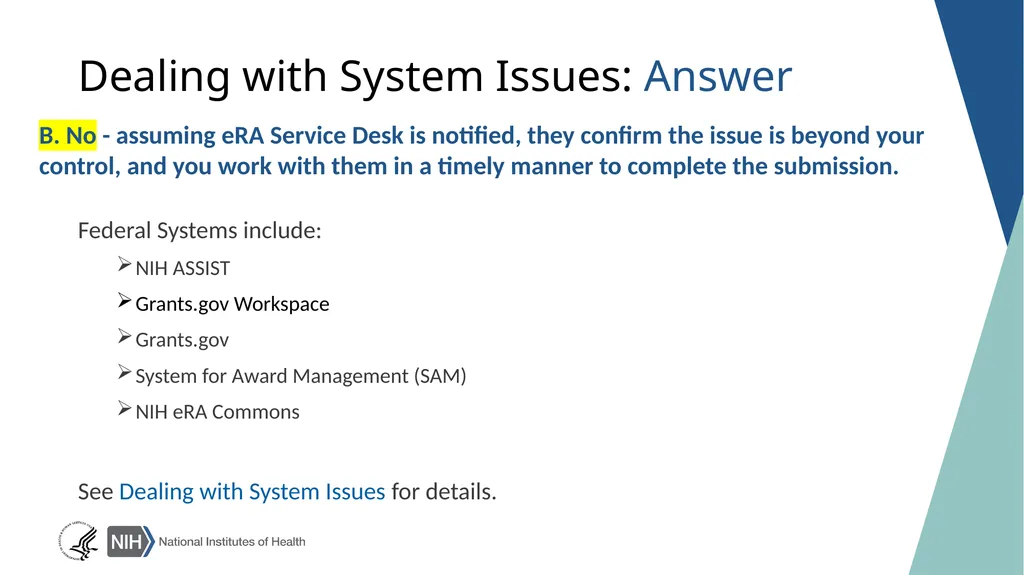Click the HHS eagle seal logo
The width and height of the screenshot is (1024, 575).
click(78, 542)
